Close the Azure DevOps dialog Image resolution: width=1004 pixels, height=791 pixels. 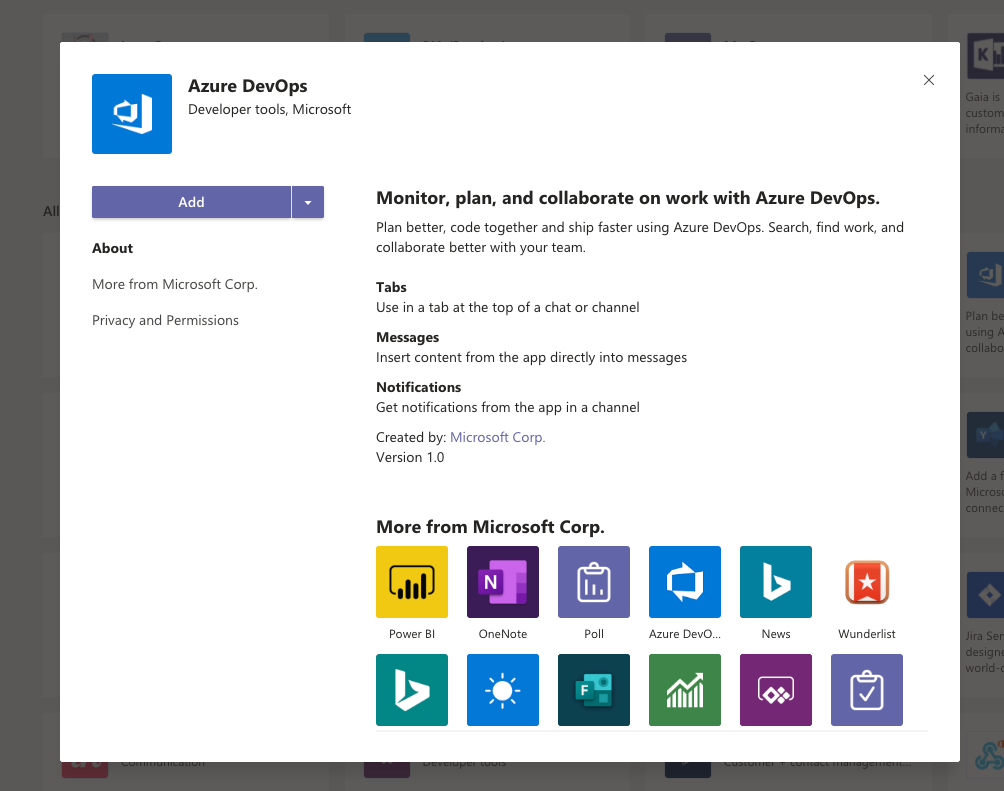928,80
